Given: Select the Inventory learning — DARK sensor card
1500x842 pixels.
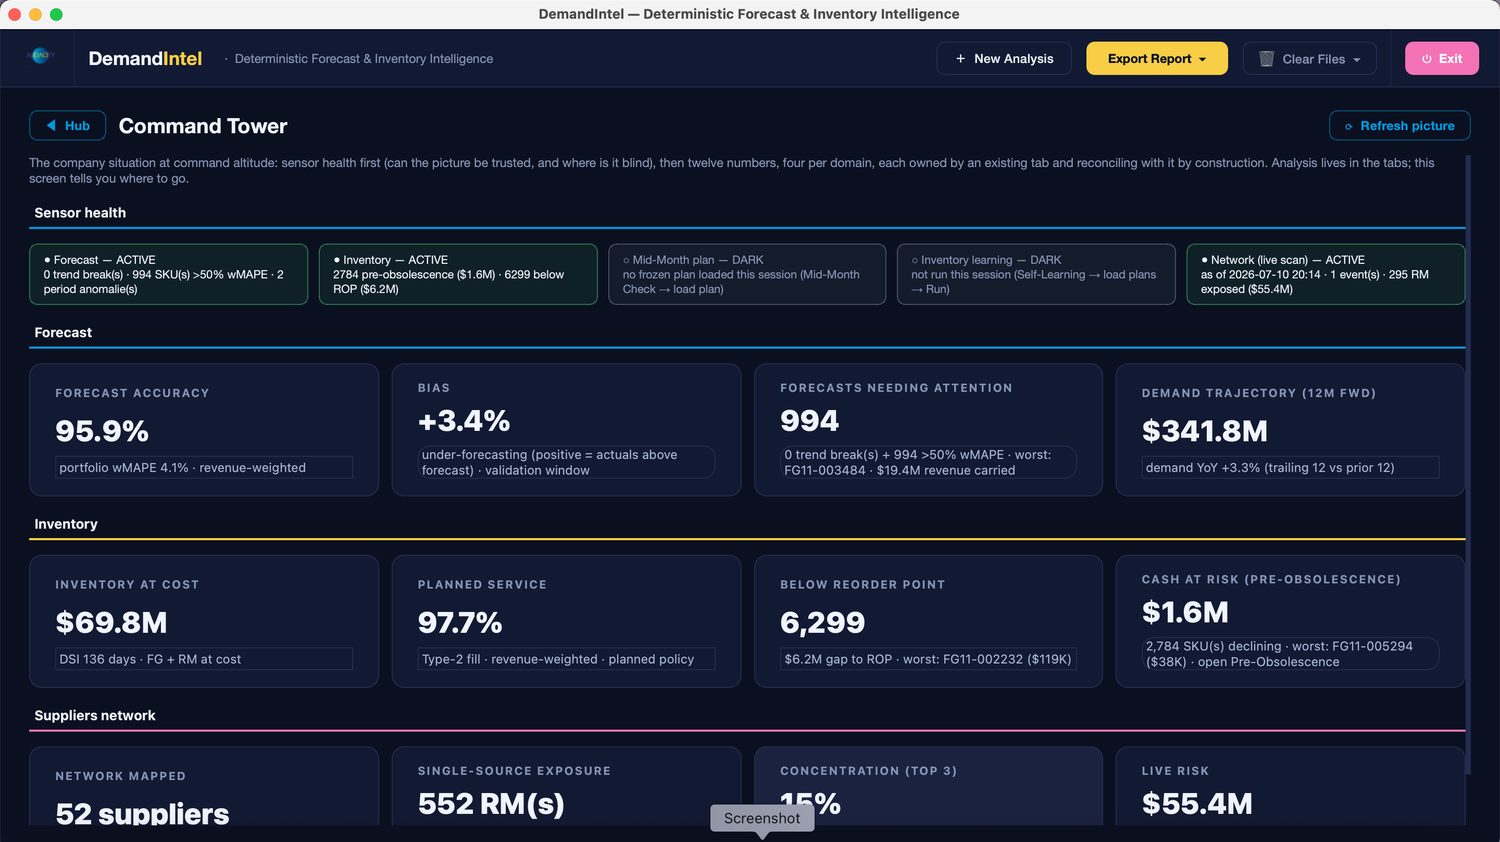Looking at the screenshot, I should click(x=1036, y=274).
